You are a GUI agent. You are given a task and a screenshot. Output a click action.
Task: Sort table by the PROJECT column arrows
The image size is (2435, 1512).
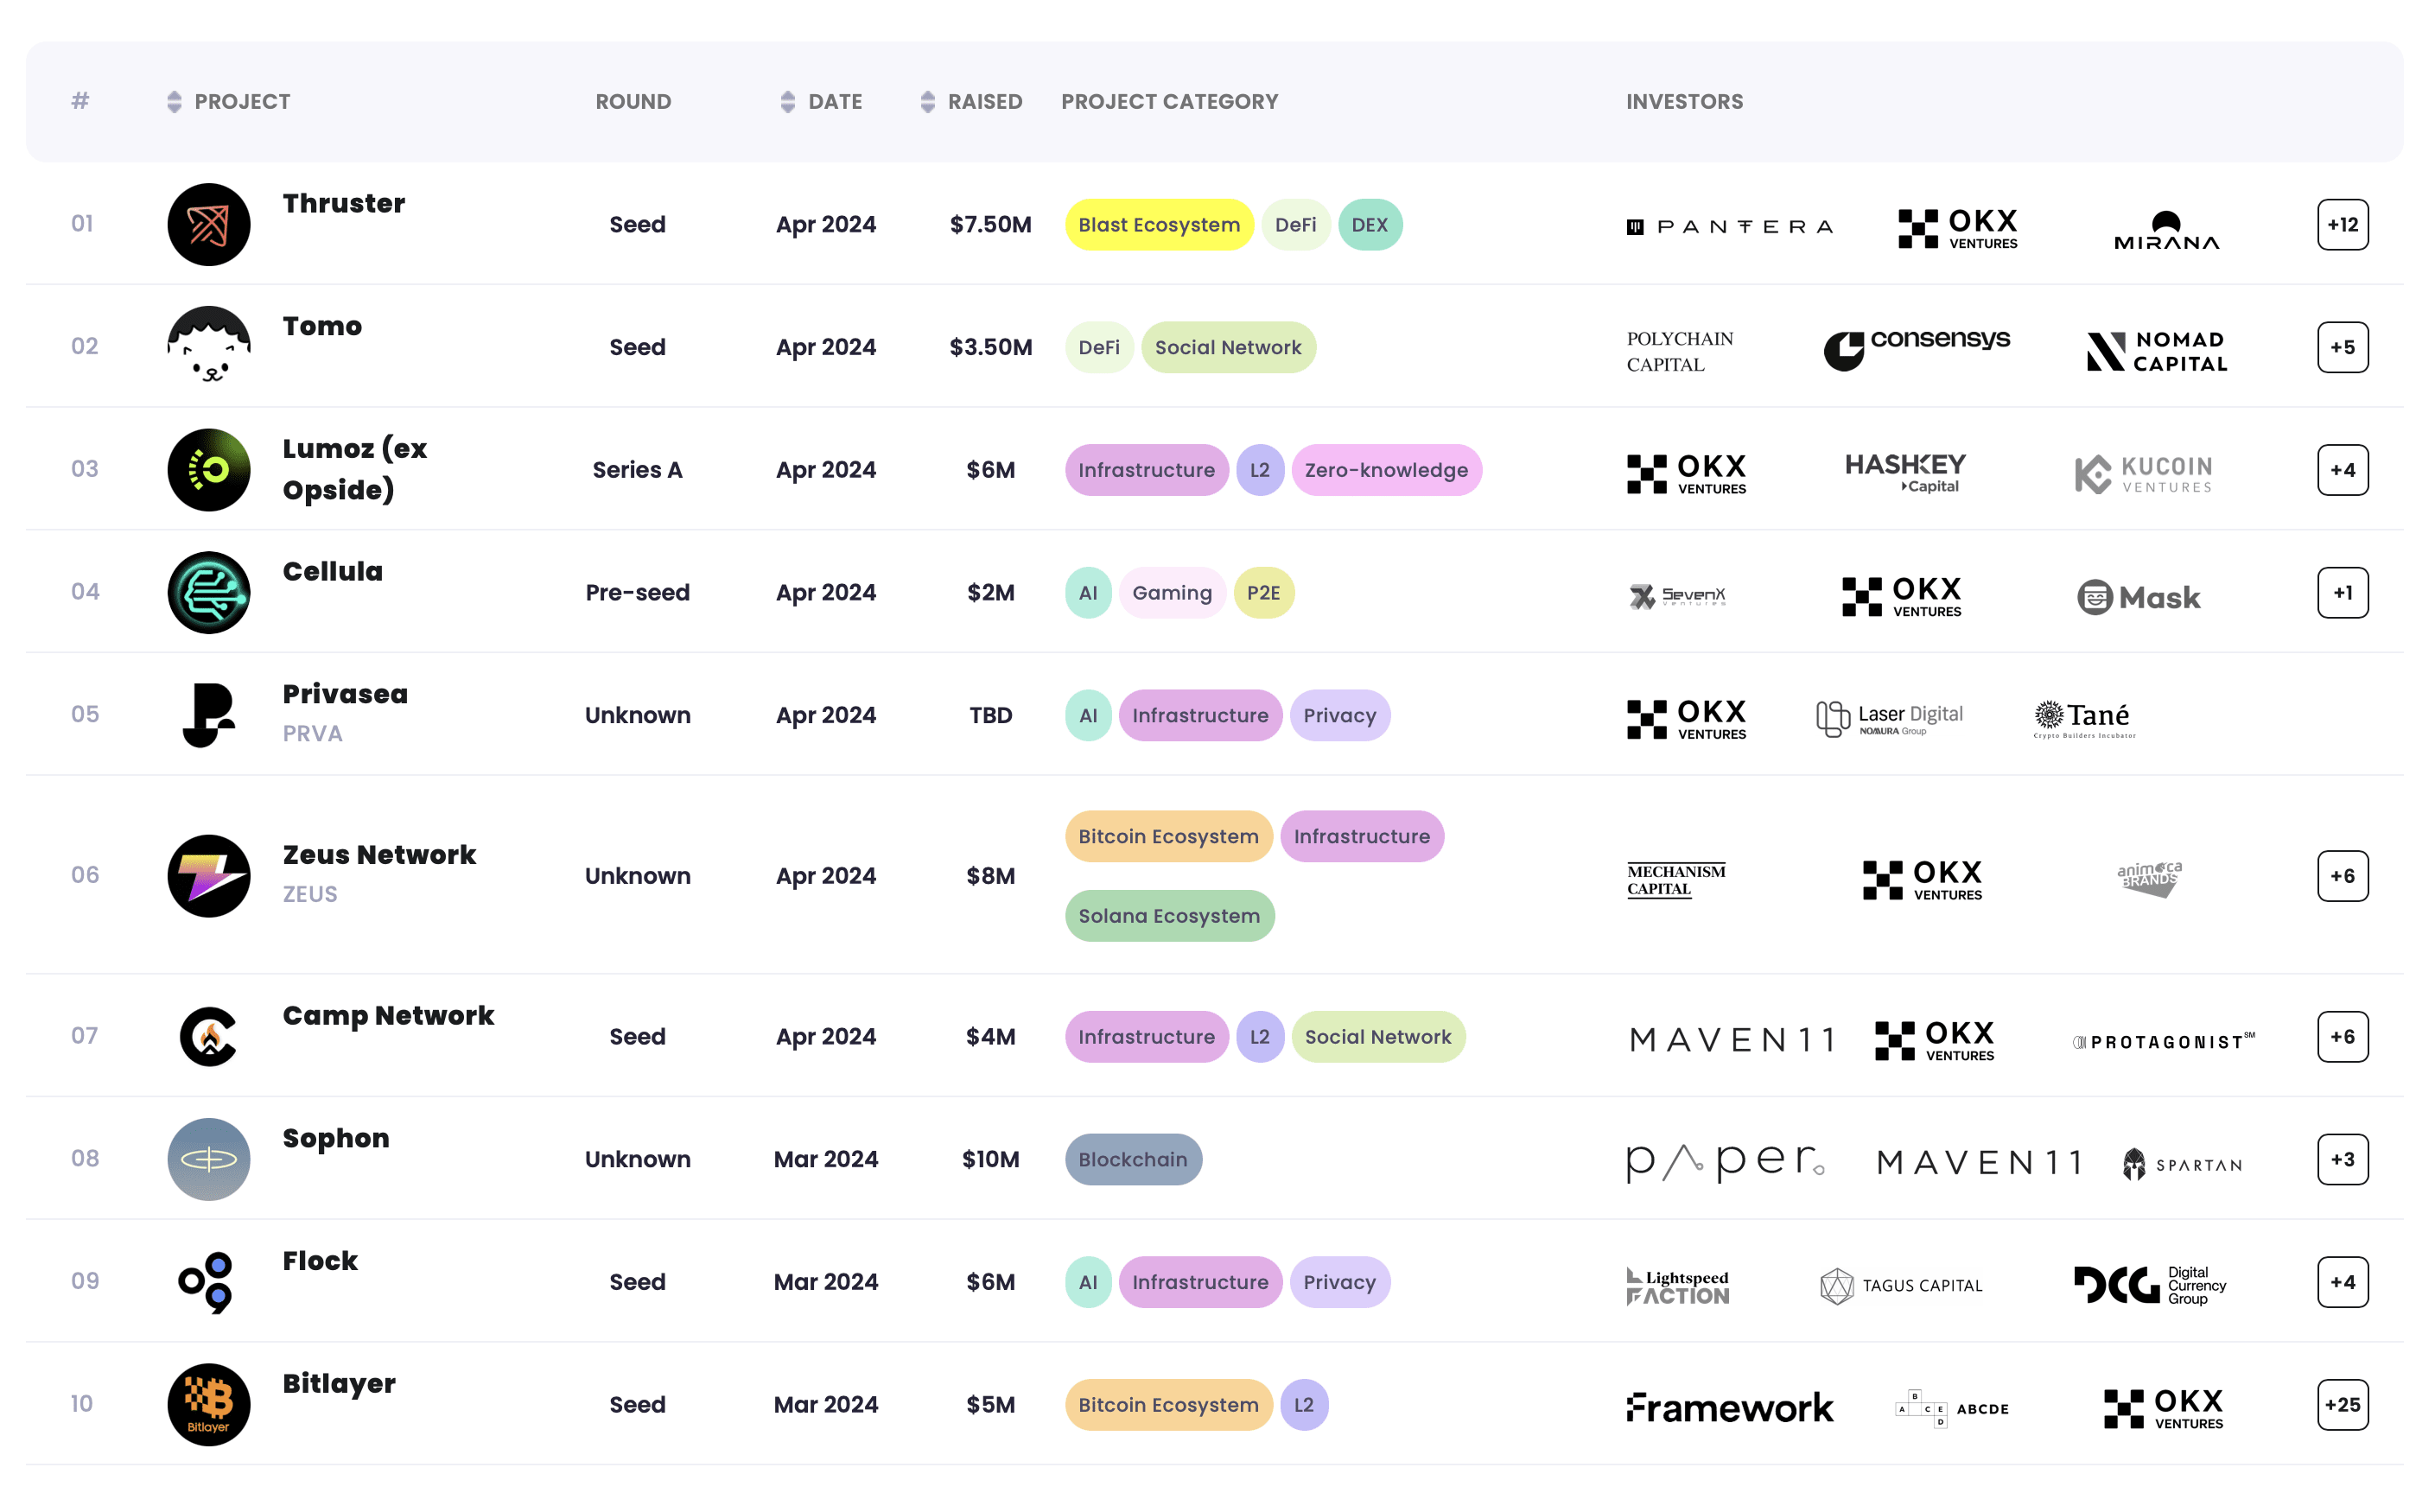(x=174, y=101)
